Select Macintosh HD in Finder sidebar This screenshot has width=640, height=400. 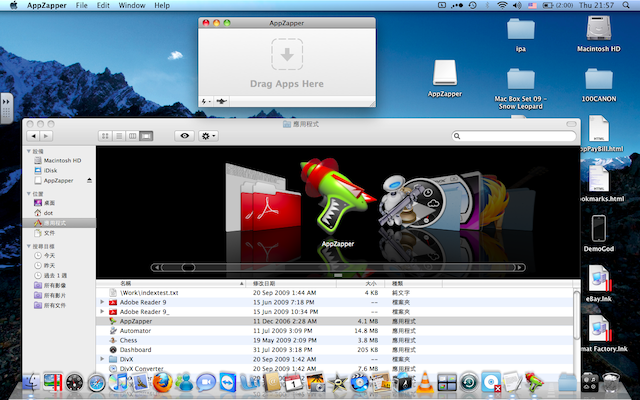tap(58, 160)
